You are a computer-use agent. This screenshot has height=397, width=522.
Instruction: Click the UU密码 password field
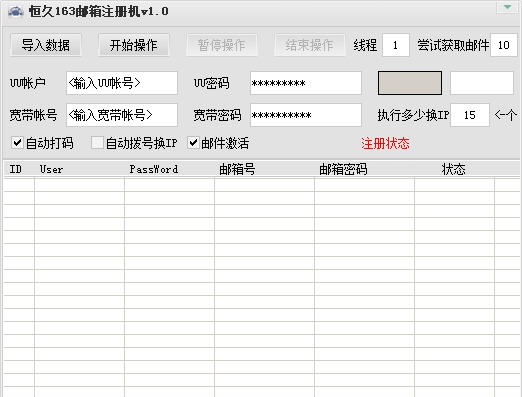coord(306,83)
